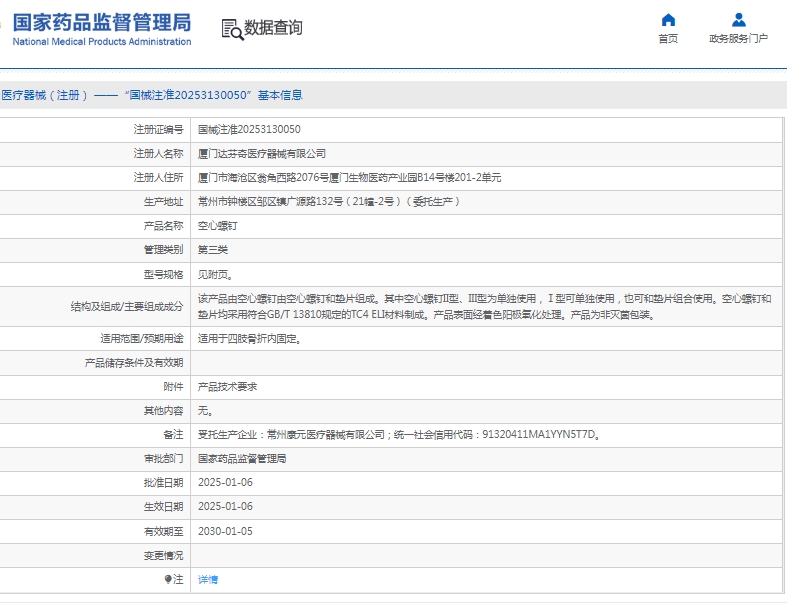Select the address starting 常州市钟楼区
The width and height of the screenshot is (787, 603).
click(x=329, y=201)
